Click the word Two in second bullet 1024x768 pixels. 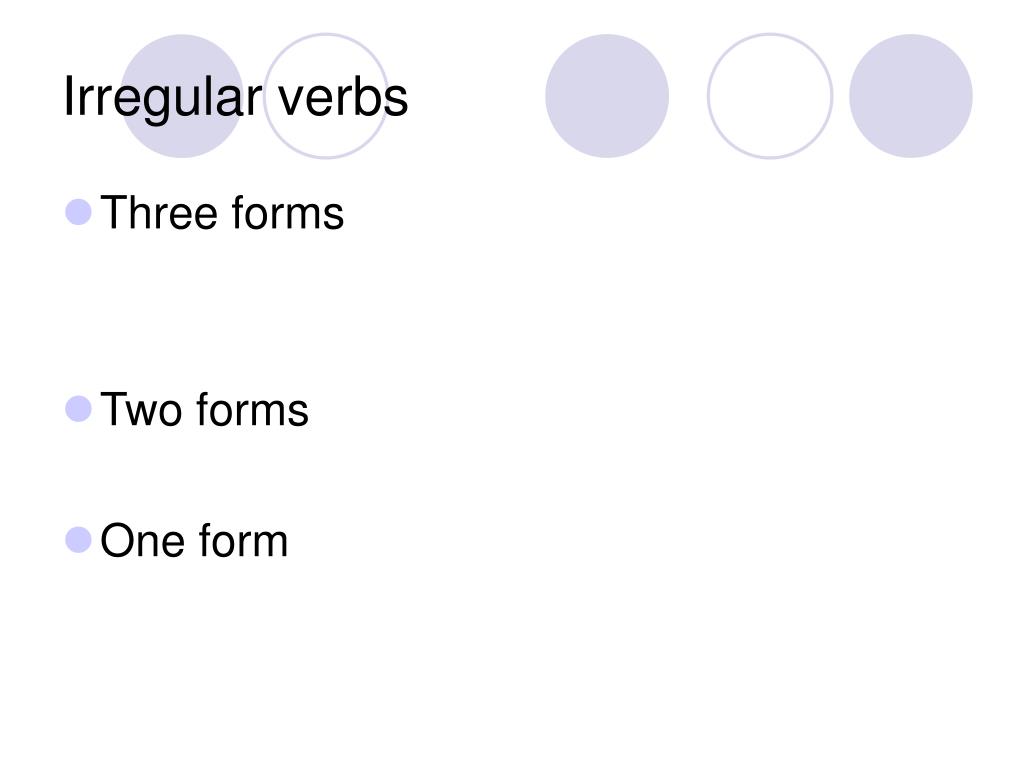(x=141, y=410)
